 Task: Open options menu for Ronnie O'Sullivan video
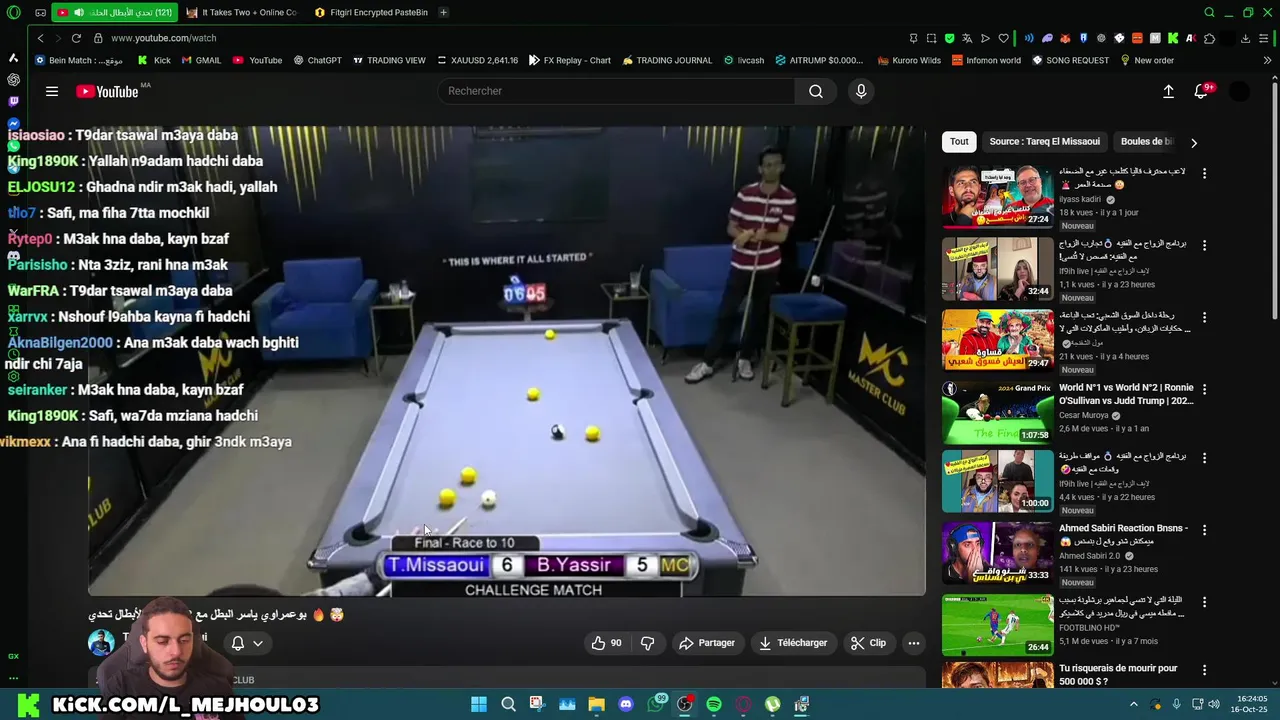click(1204, 389)
